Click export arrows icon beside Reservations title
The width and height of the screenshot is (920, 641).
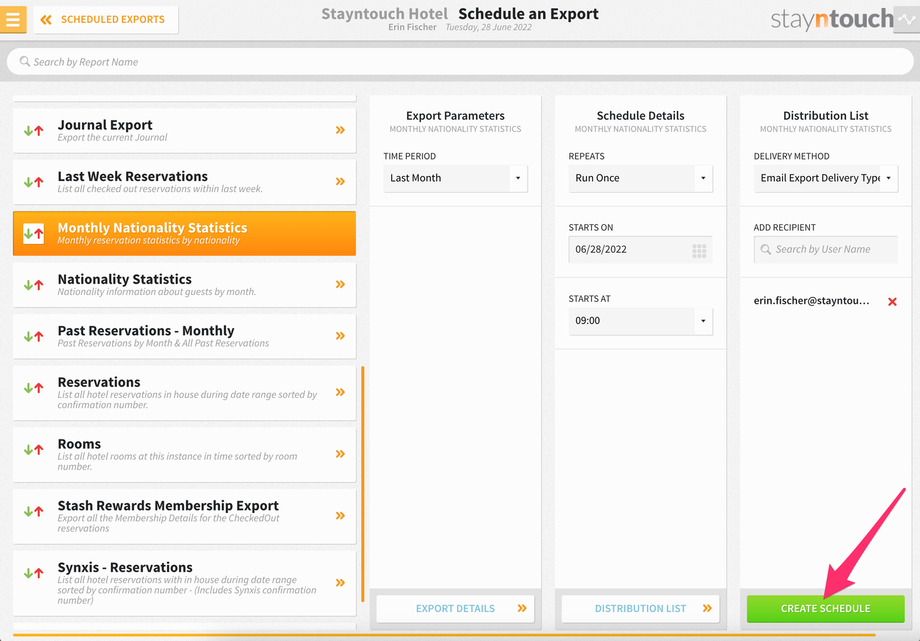pos(33,387)
